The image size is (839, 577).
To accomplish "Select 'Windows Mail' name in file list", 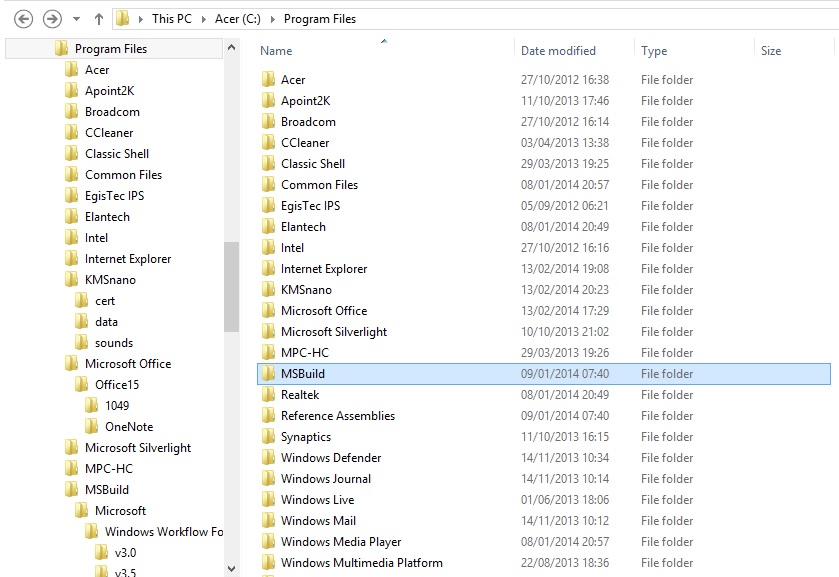I will [318, 521].
